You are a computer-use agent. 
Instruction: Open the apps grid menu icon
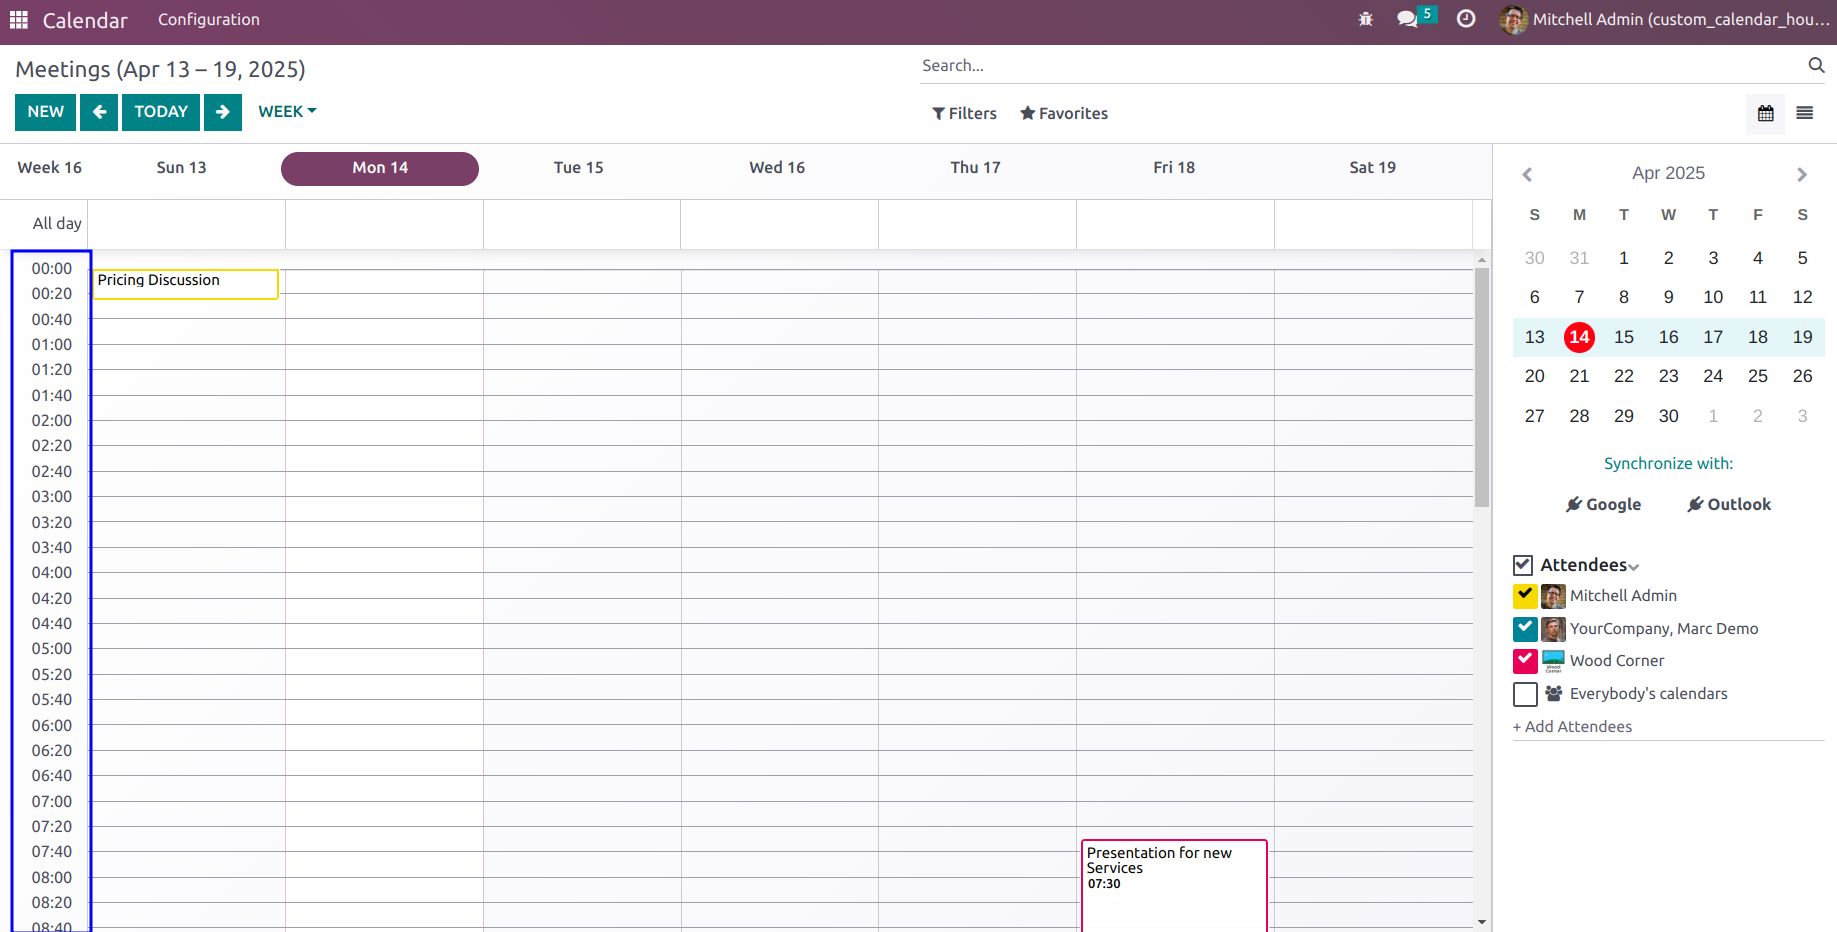click(19, 20)
